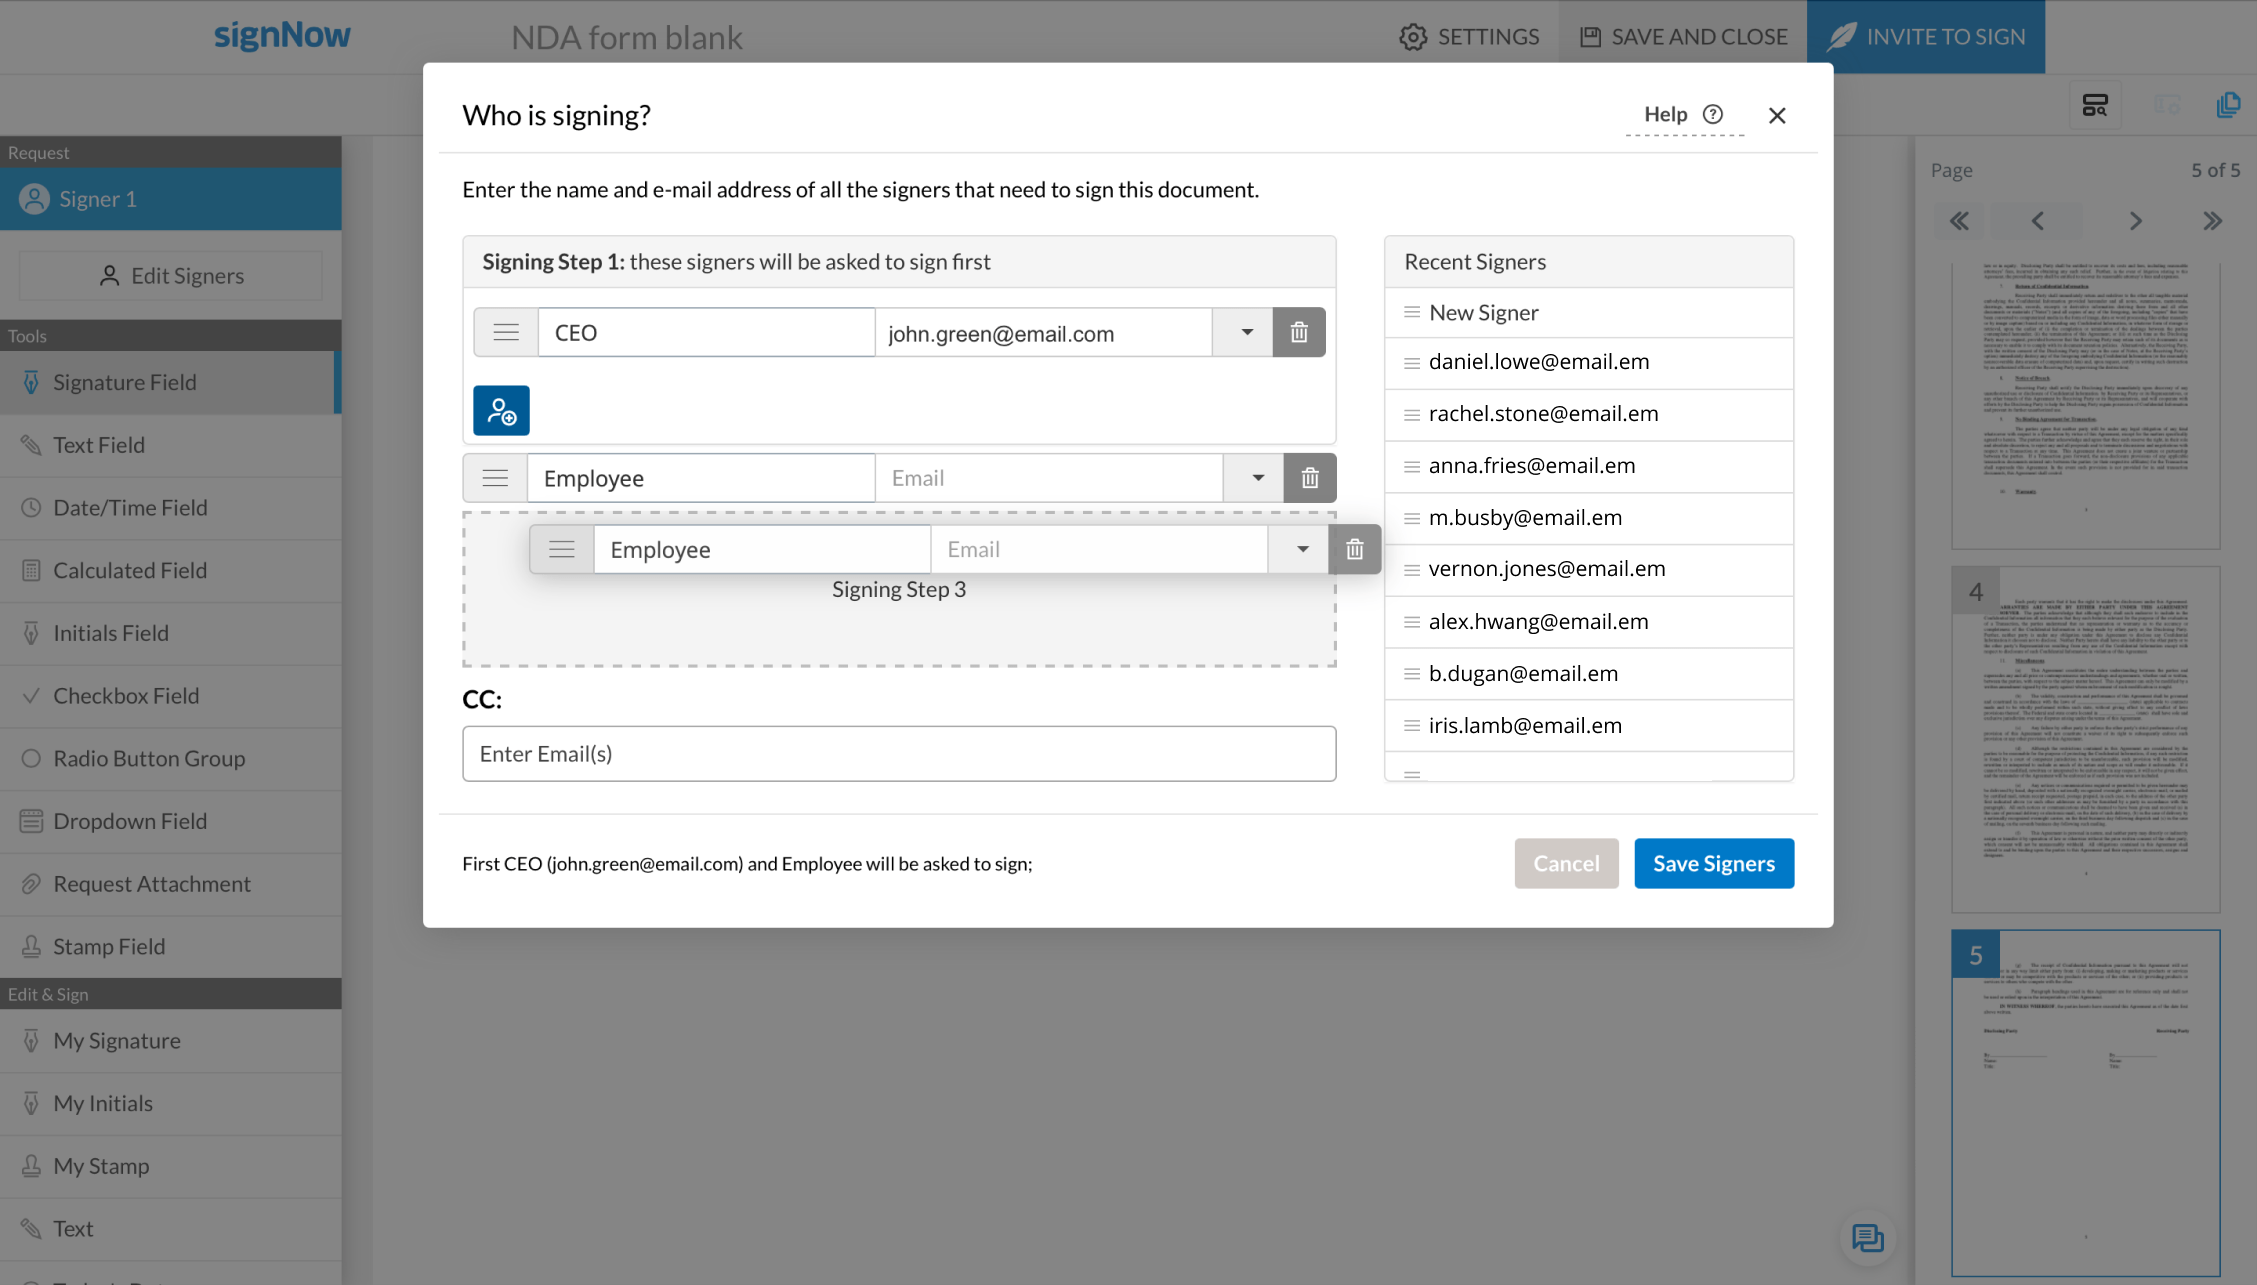Click the CC Enter Email(s) field
Viewport: 2257px width, 1285px height.
898,754
